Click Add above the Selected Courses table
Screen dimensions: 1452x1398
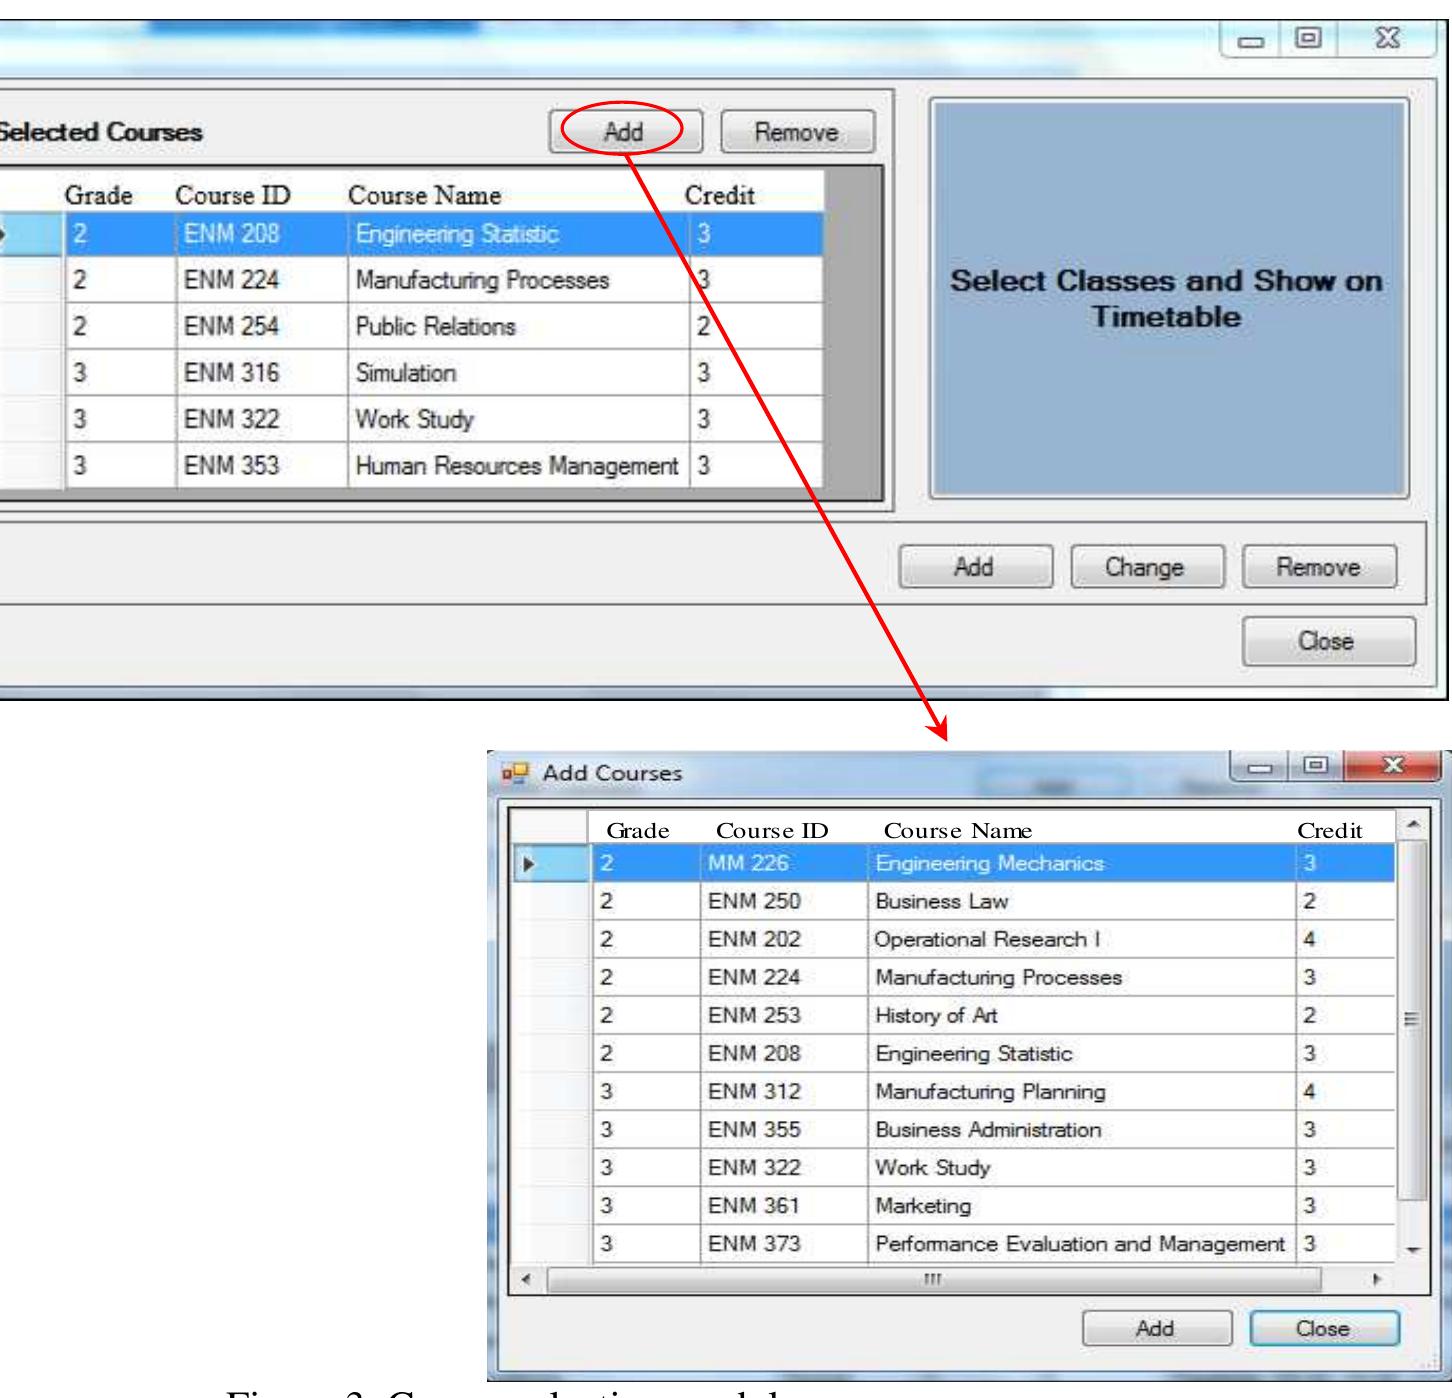[624, 131]
